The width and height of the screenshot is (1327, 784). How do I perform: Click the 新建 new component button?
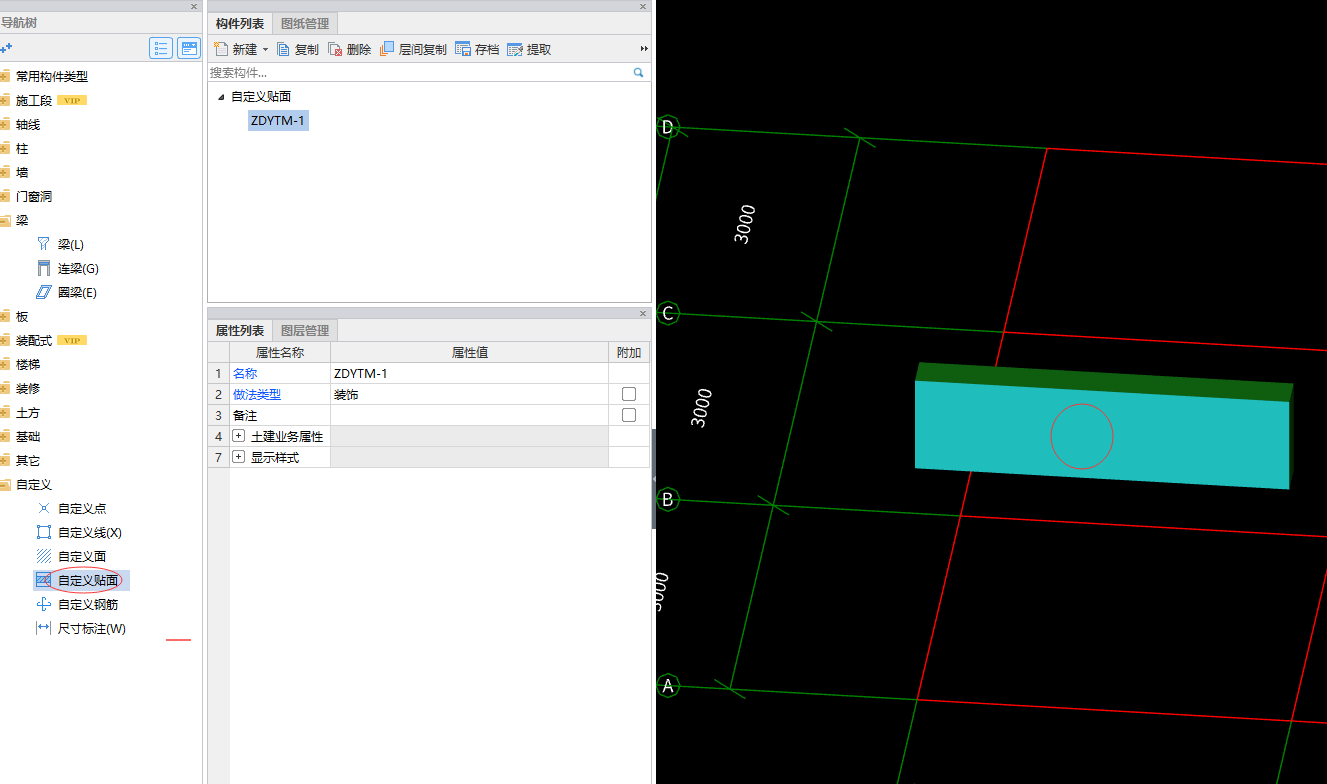(x=236, y=49)
